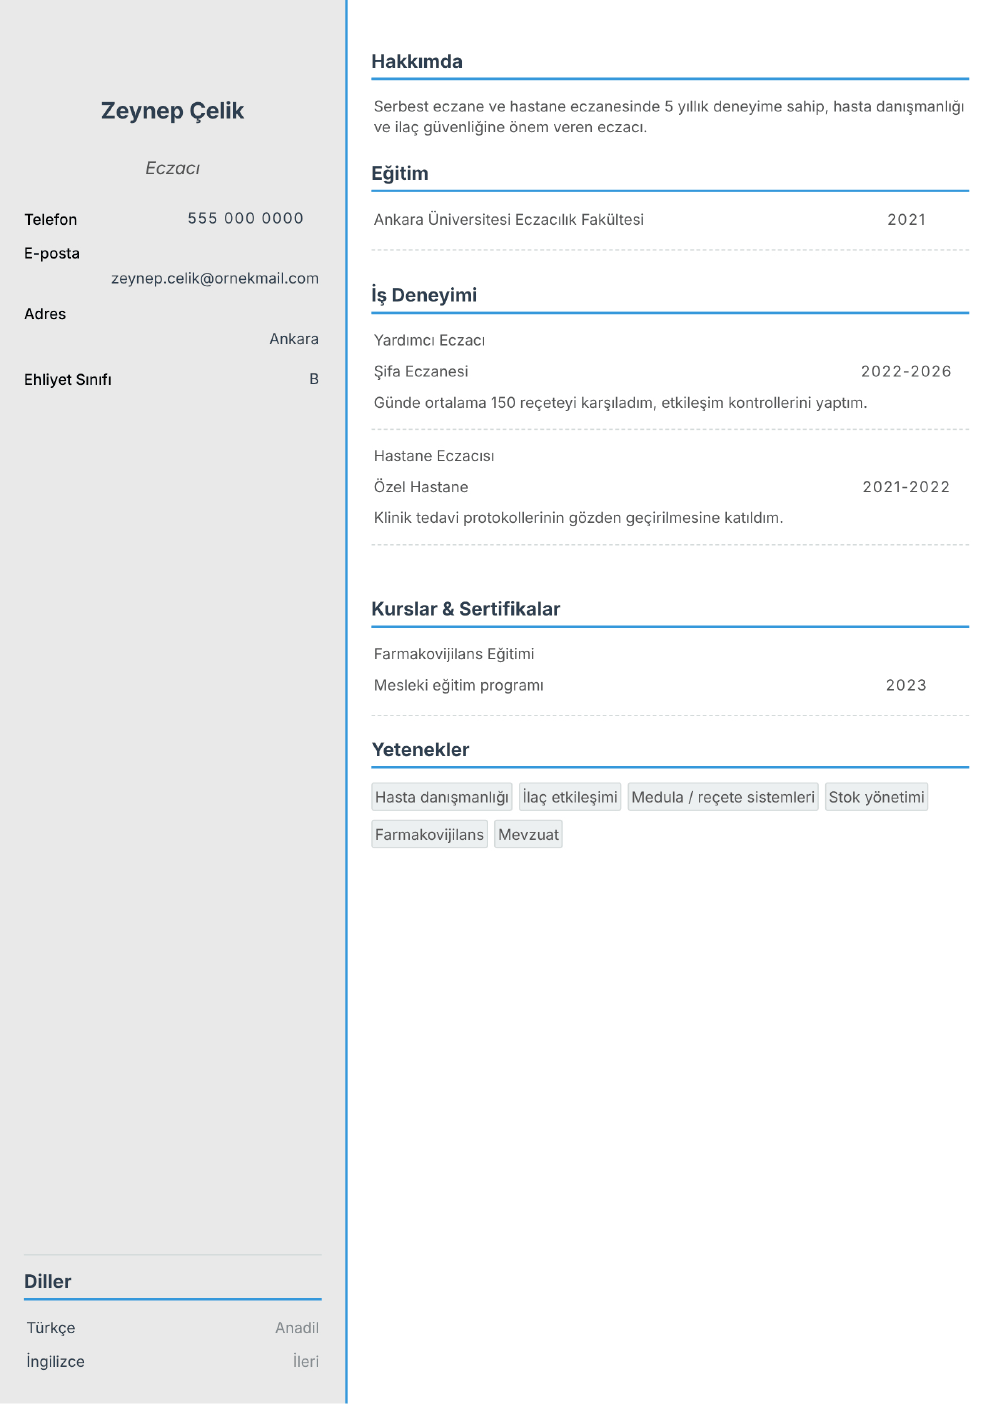Select the Hastane Eczacısı job title

pos(434,456)
